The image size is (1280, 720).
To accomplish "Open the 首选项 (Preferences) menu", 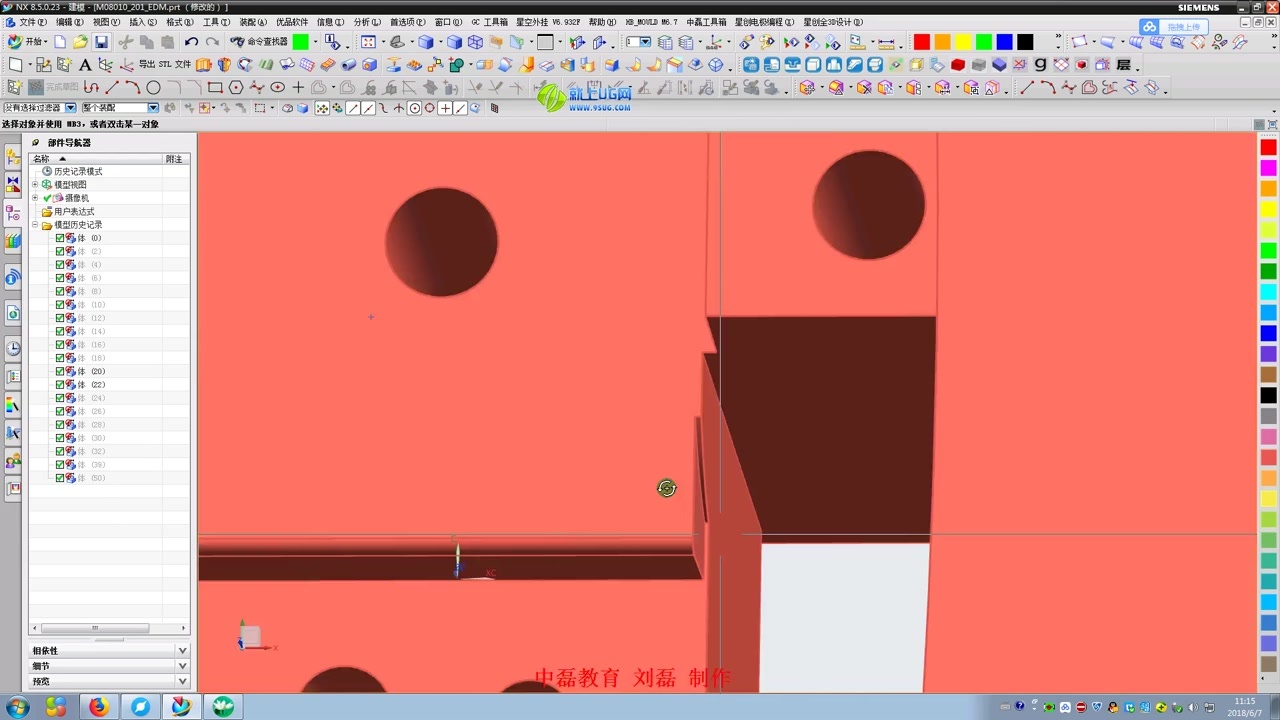I will pyautogui.click(x=407, y=22).
